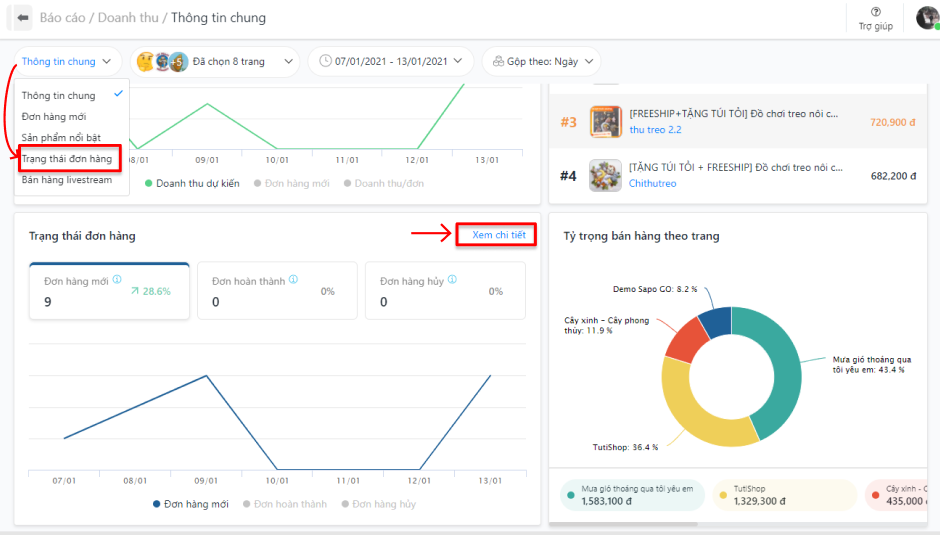
Task: Select Bán hàng livestream from the menu
Action: (73, 179)
